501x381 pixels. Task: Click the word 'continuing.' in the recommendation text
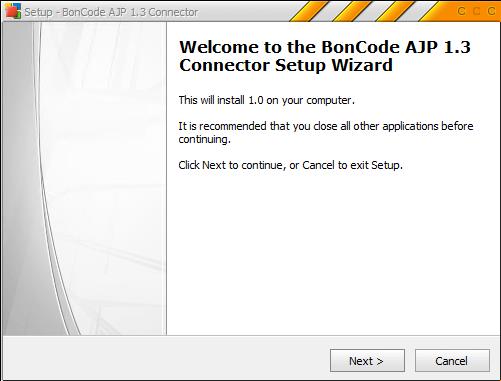(x=204, y=139)
